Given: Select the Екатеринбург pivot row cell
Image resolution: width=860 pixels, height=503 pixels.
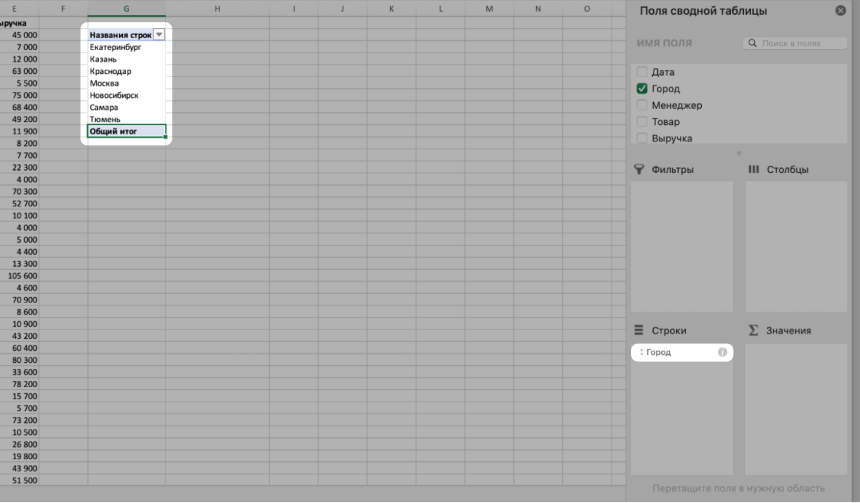Looking at the screenshot, I should [x=126, y=47].
